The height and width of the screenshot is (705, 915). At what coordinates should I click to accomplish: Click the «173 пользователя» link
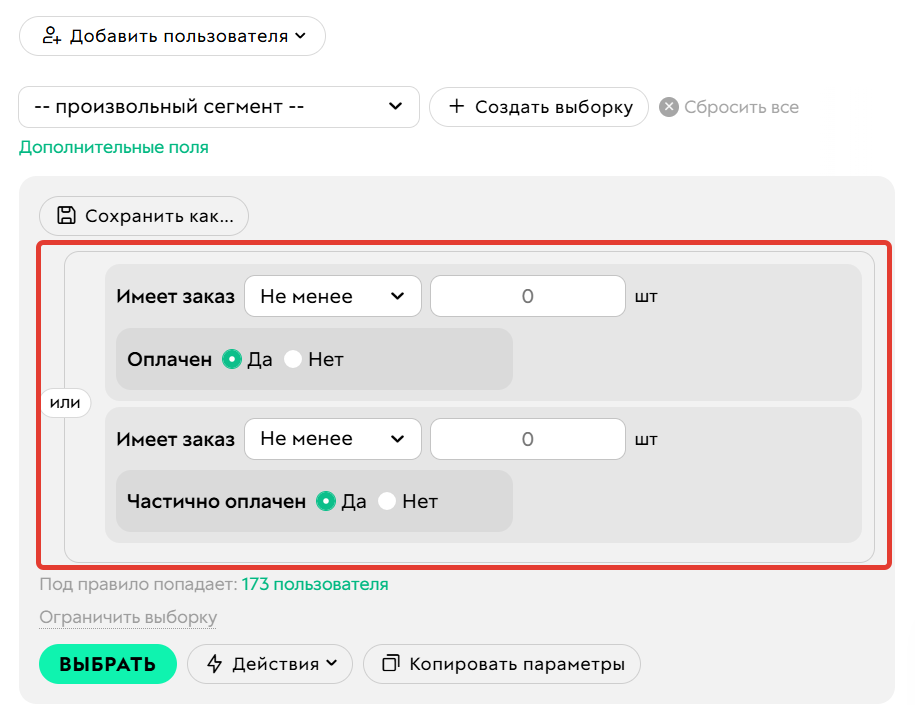coord(315,584)
